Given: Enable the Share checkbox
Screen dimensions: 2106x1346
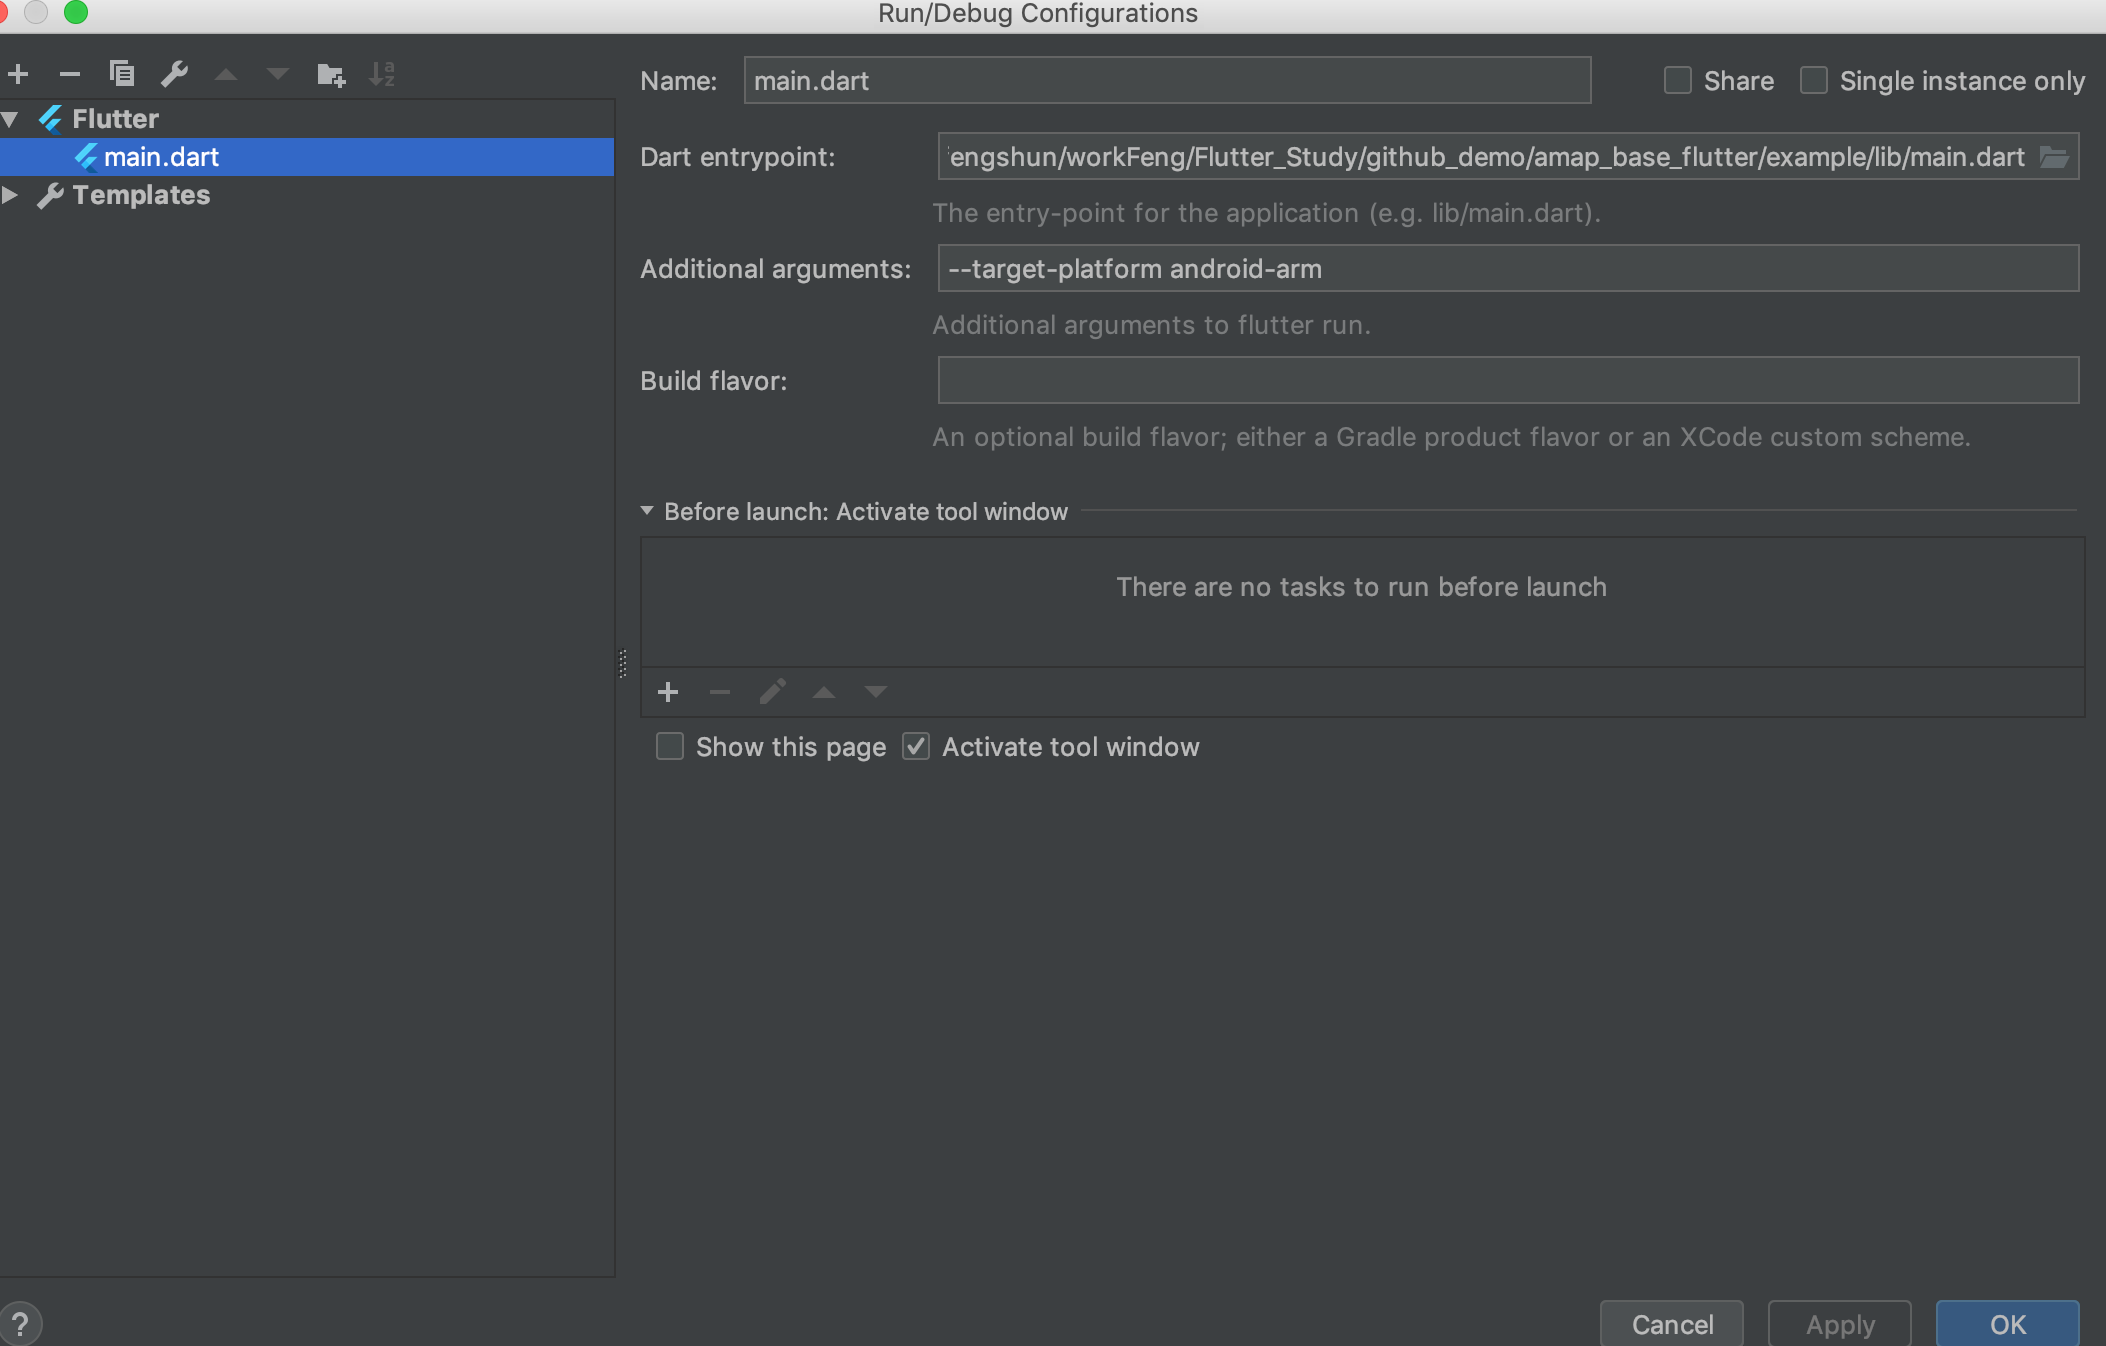Looking at the screenshot, I should click(1678, 81).
